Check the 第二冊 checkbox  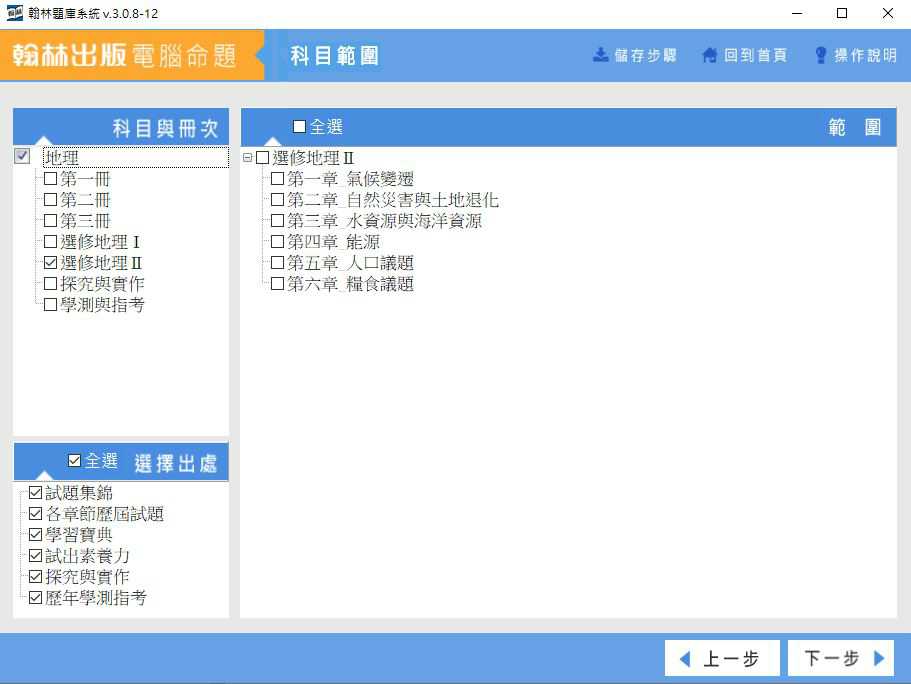51,199
